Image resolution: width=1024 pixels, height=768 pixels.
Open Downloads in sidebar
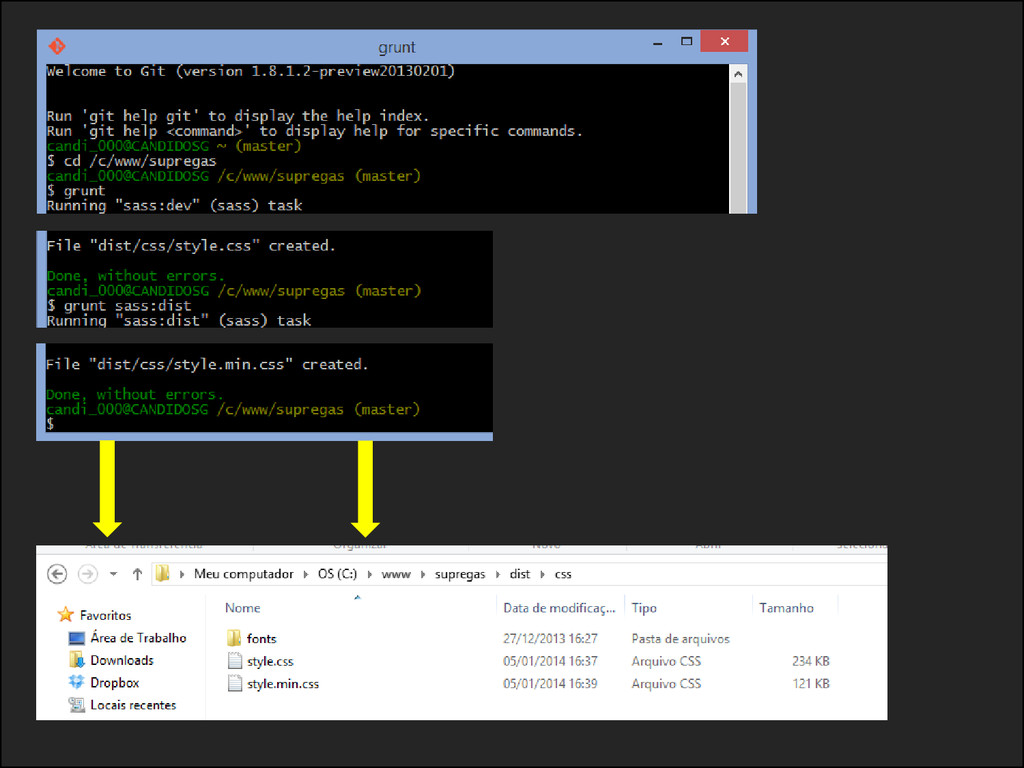click(122, 660)
